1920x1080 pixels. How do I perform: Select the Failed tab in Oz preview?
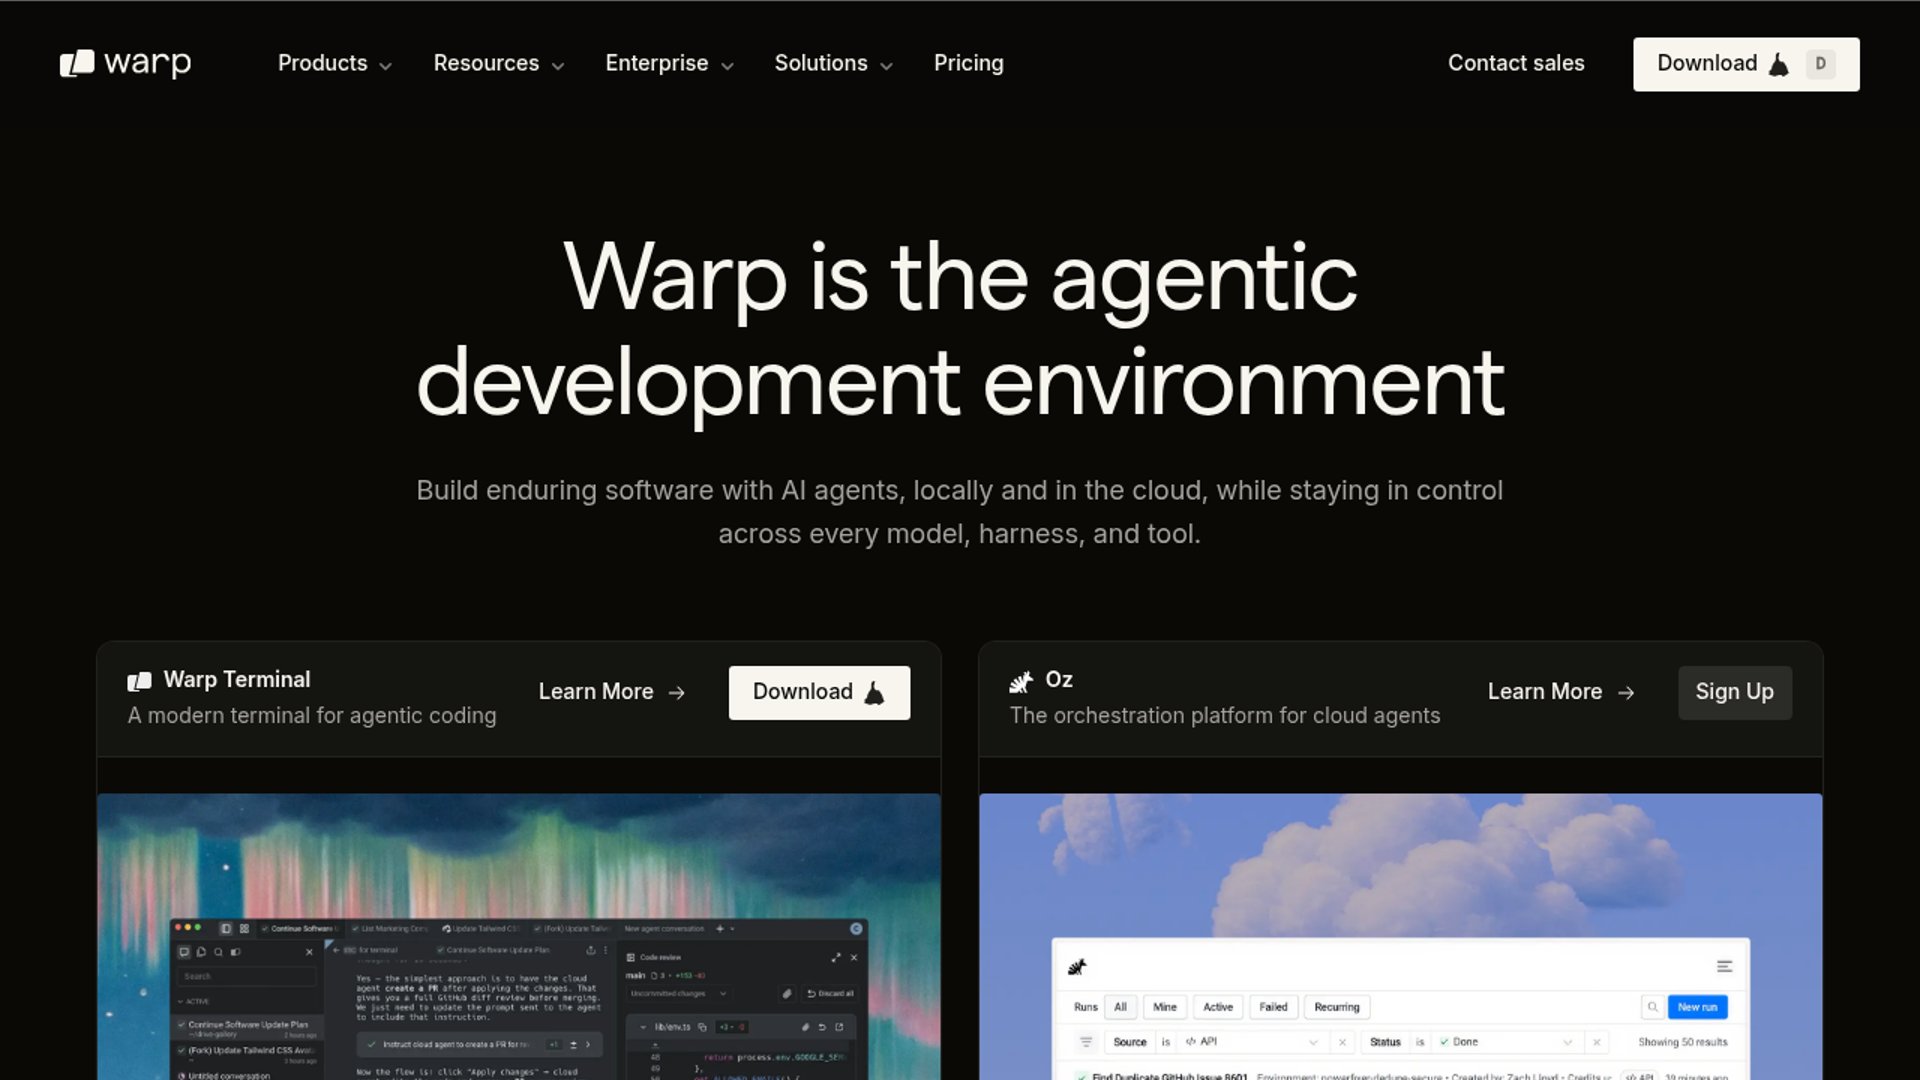pyautogui.click(x=1273, y=1007)
